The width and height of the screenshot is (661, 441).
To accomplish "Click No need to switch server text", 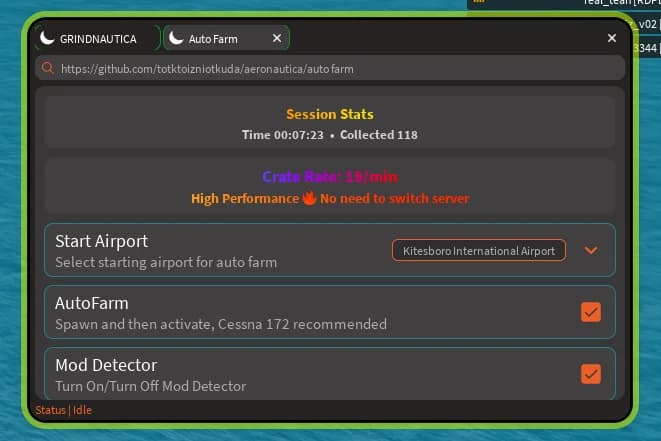I will [395, 199].
